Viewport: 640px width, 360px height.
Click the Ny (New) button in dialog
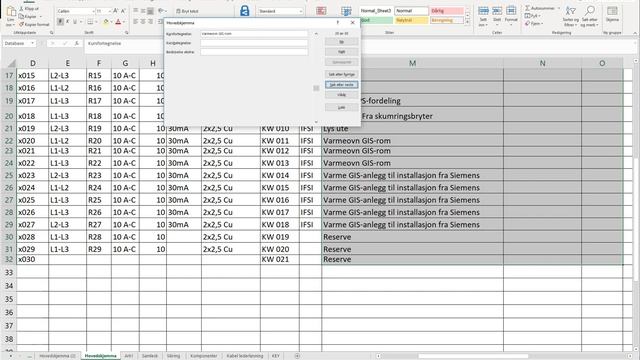pos(342,42)
